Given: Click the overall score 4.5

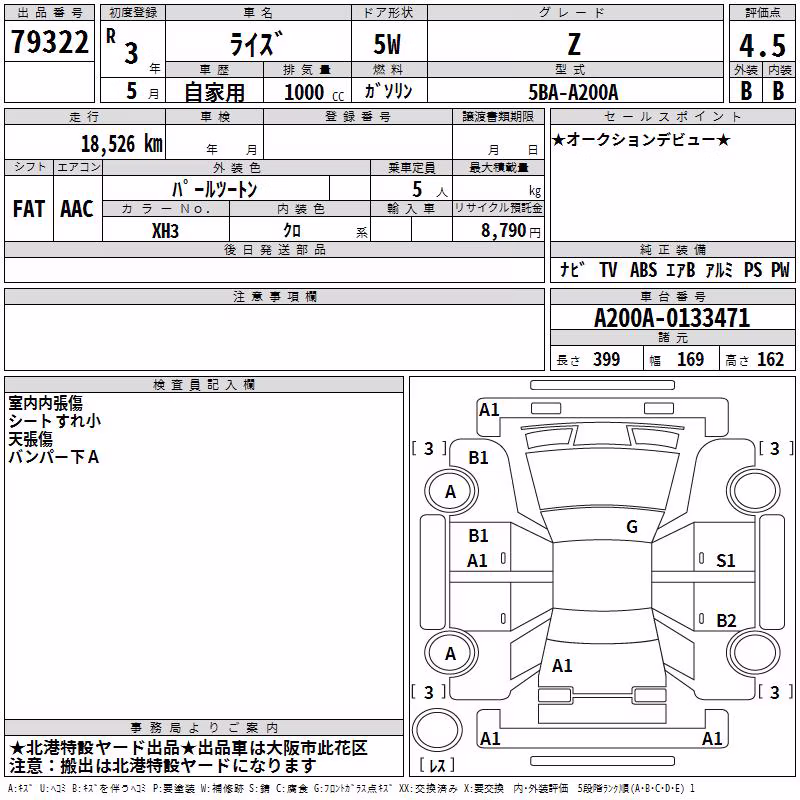Looking at the screenshot, I should pyautogui.click(x=762, y=45).
